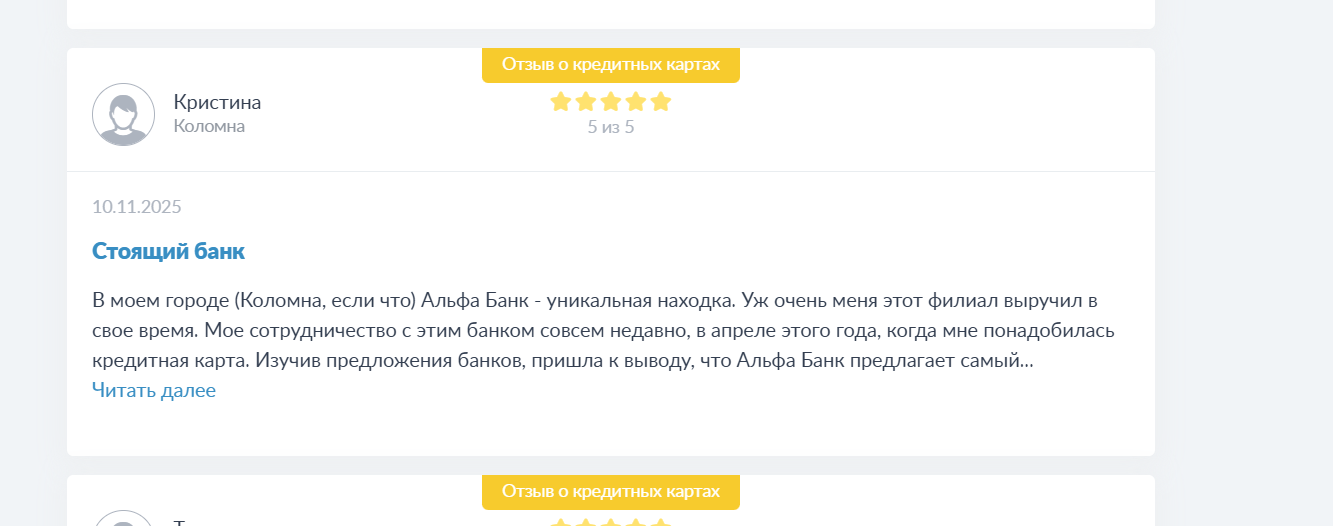Select the third rating star
The width and height of the screenshot is (1333, 526).
[x=610, y=102]
